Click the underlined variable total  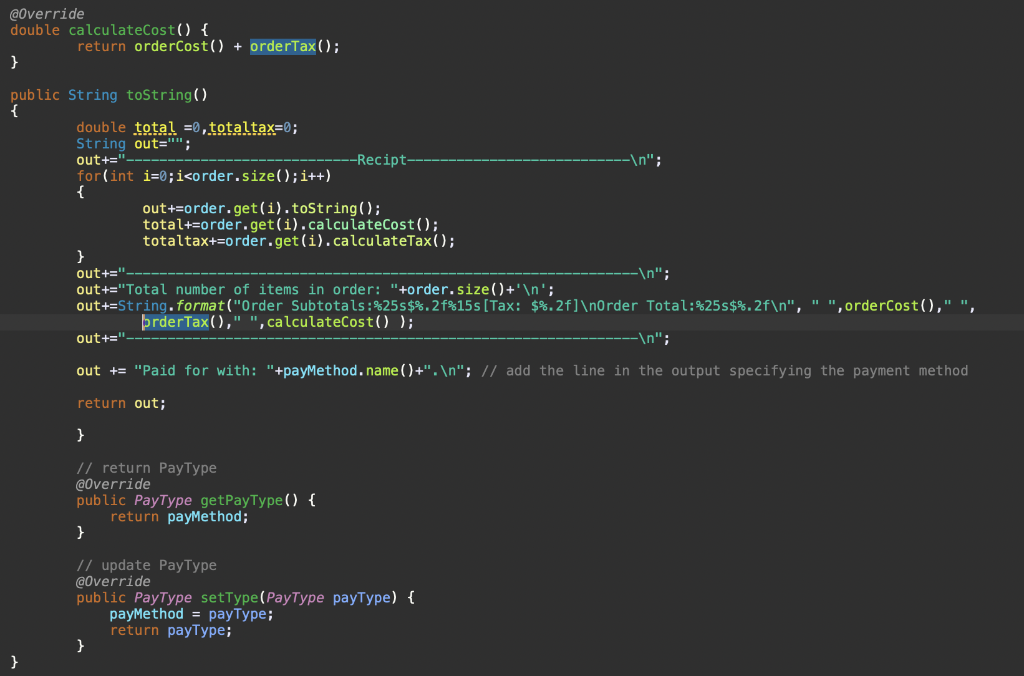tap(155, 127)
